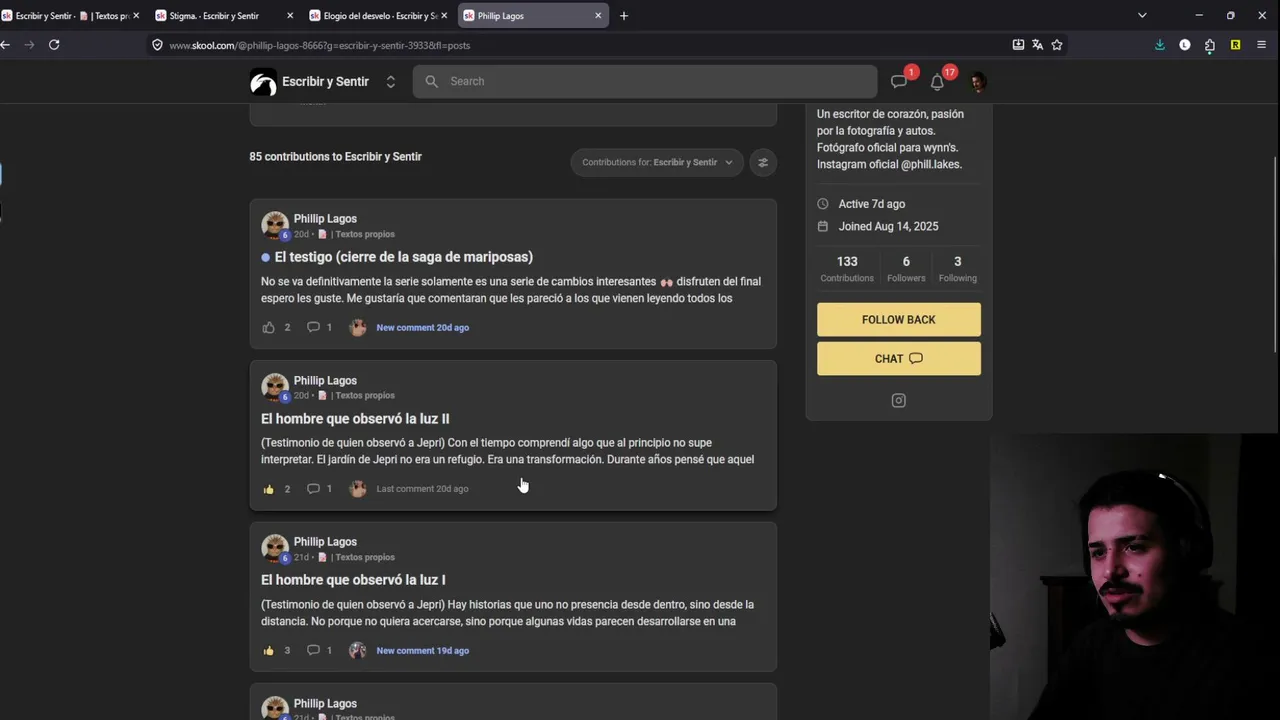Like the El testigo post
The width and height of the screenshot is (1280, 720).
click(x=268, y=327)
